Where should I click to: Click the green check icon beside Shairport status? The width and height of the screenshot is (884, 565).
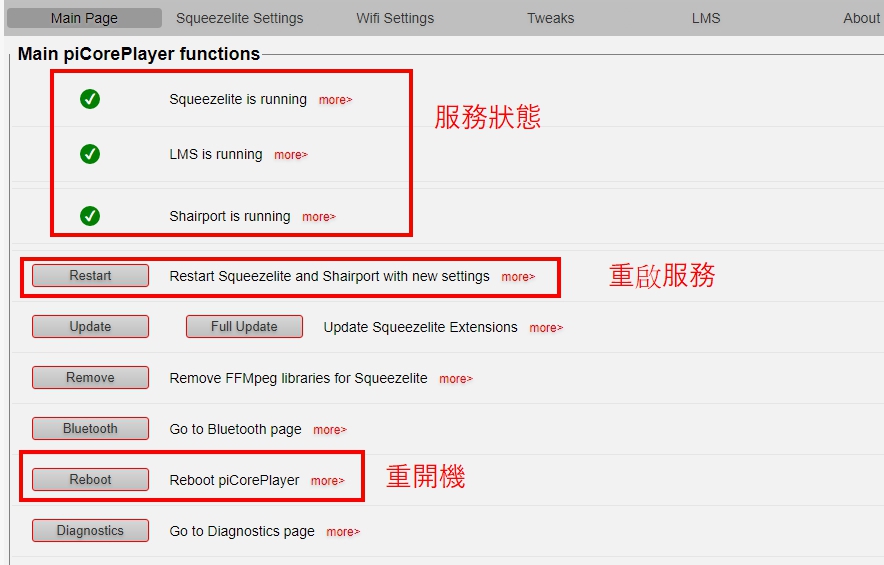coord(90,216)
